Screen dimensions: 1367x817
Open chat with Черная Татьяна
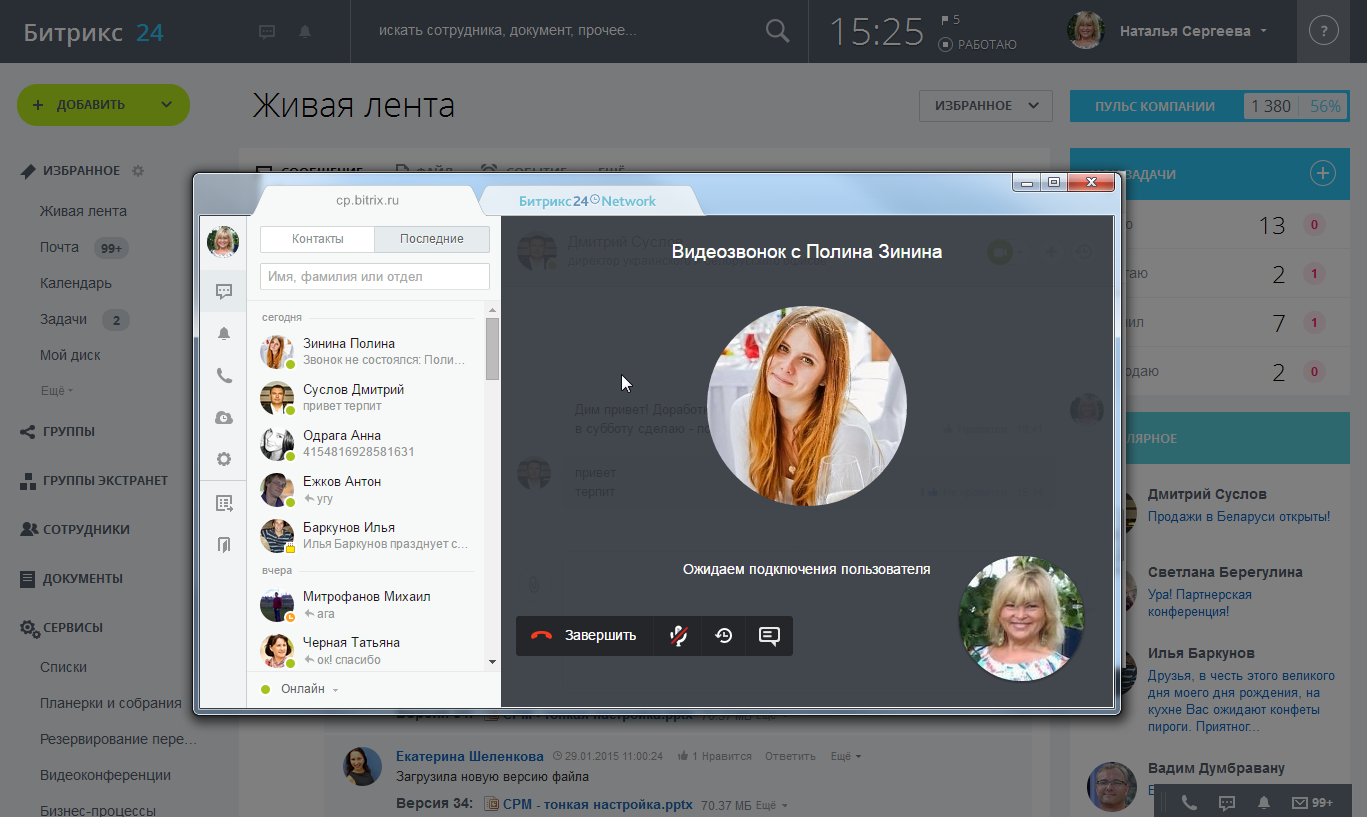[x=366, y=650]
